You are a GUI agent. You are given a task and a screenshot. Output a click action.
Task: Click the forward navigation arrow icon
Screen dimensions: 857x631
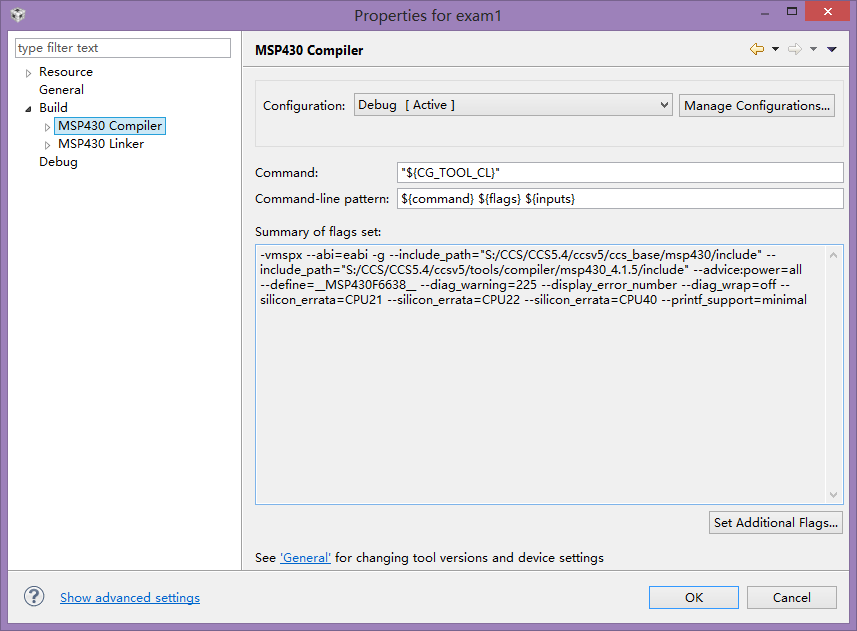[x=795, y=49]
